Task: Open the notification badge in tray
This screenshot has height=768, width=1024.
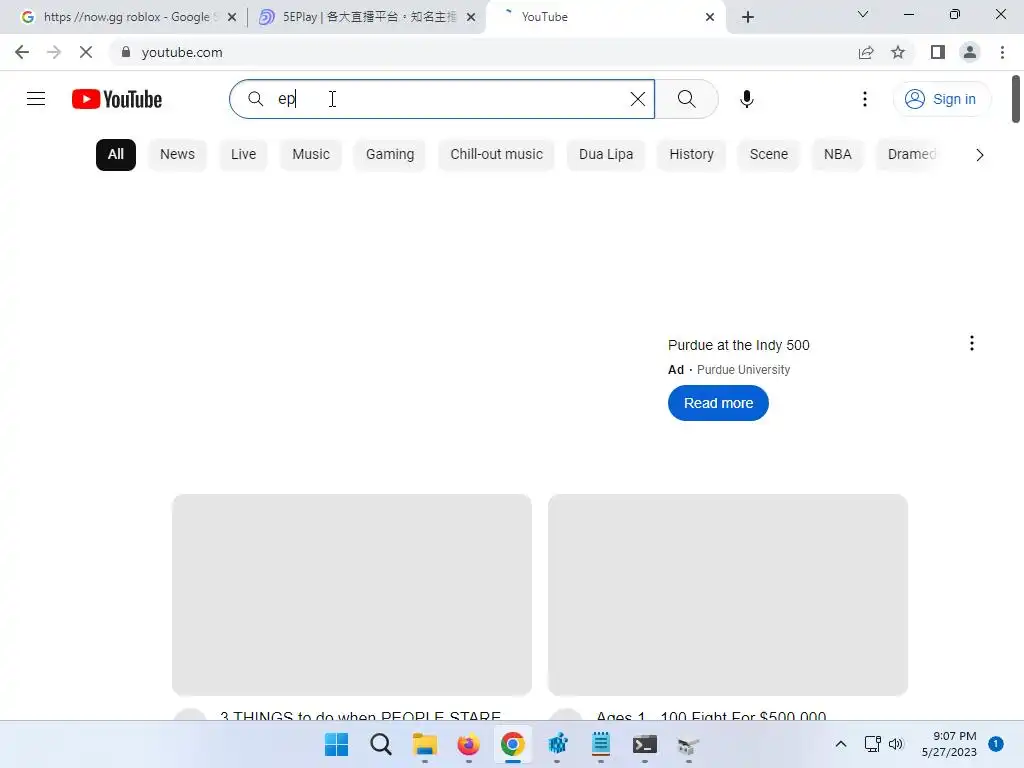Action: point(995,744)
